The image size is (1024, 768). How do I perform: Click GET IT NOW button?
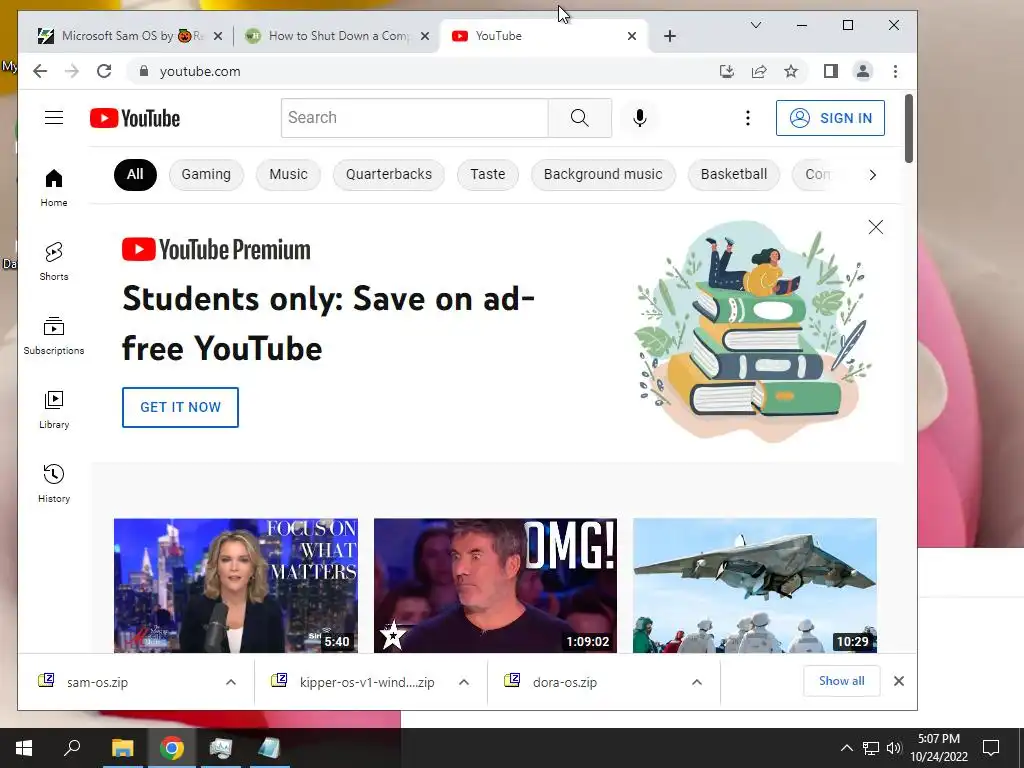(180, 407)
